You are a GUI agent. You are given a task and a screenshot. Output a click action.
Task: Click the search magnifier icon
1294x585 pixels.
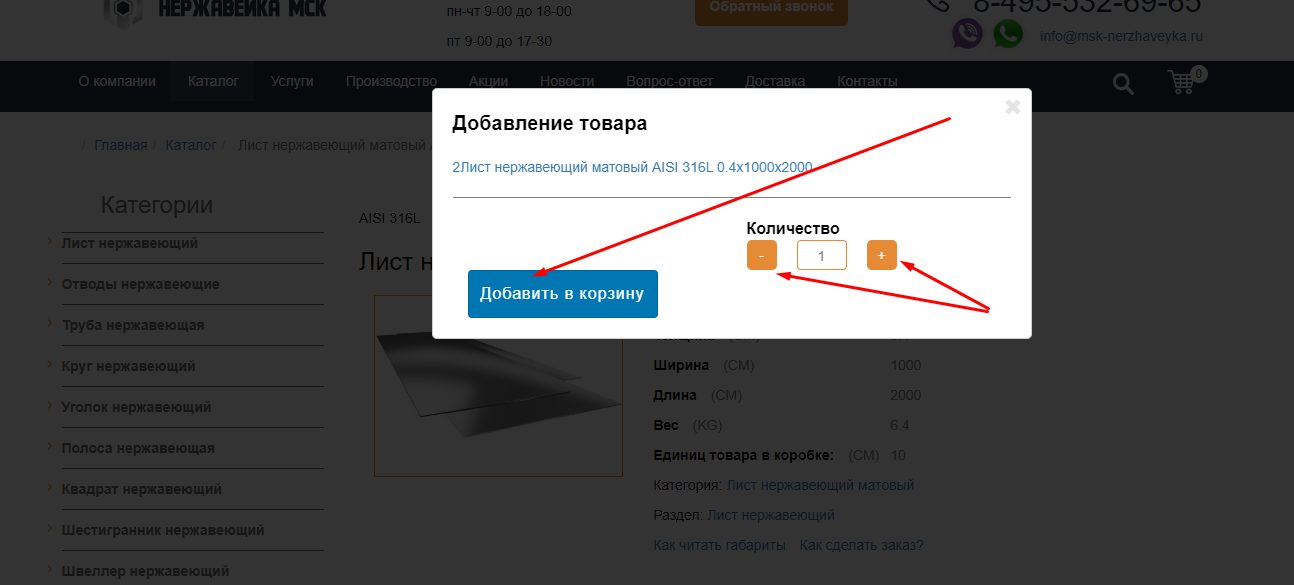click(1124, 84)
